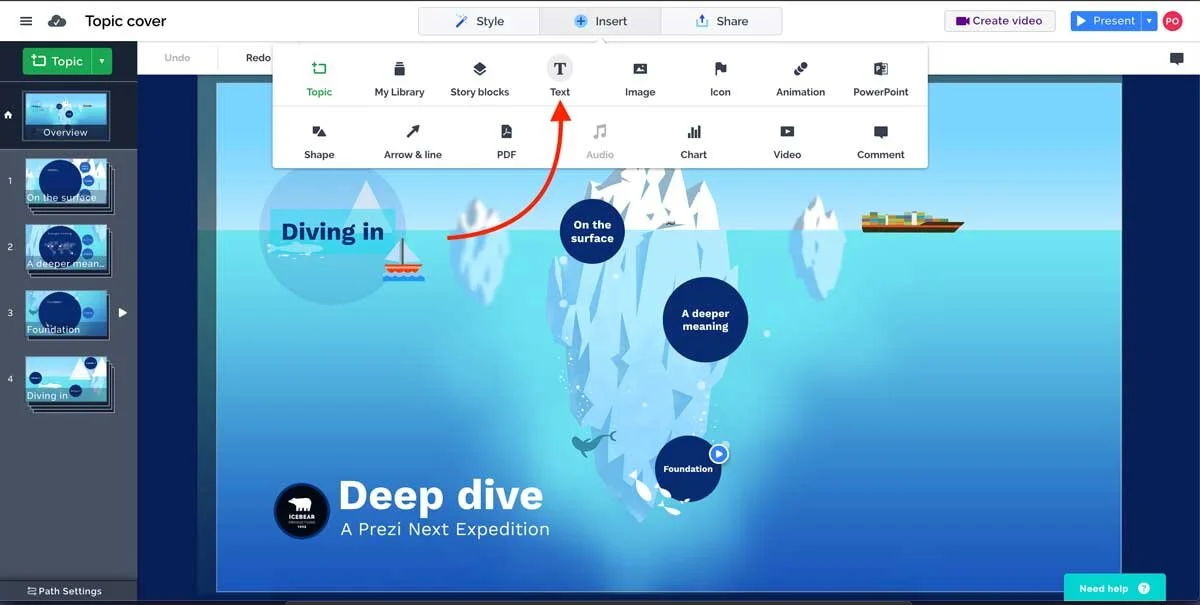The height and width of the screenshot is (605, 1200).
Task: Insert a PDF document
Action: click(x=506, y=140)
